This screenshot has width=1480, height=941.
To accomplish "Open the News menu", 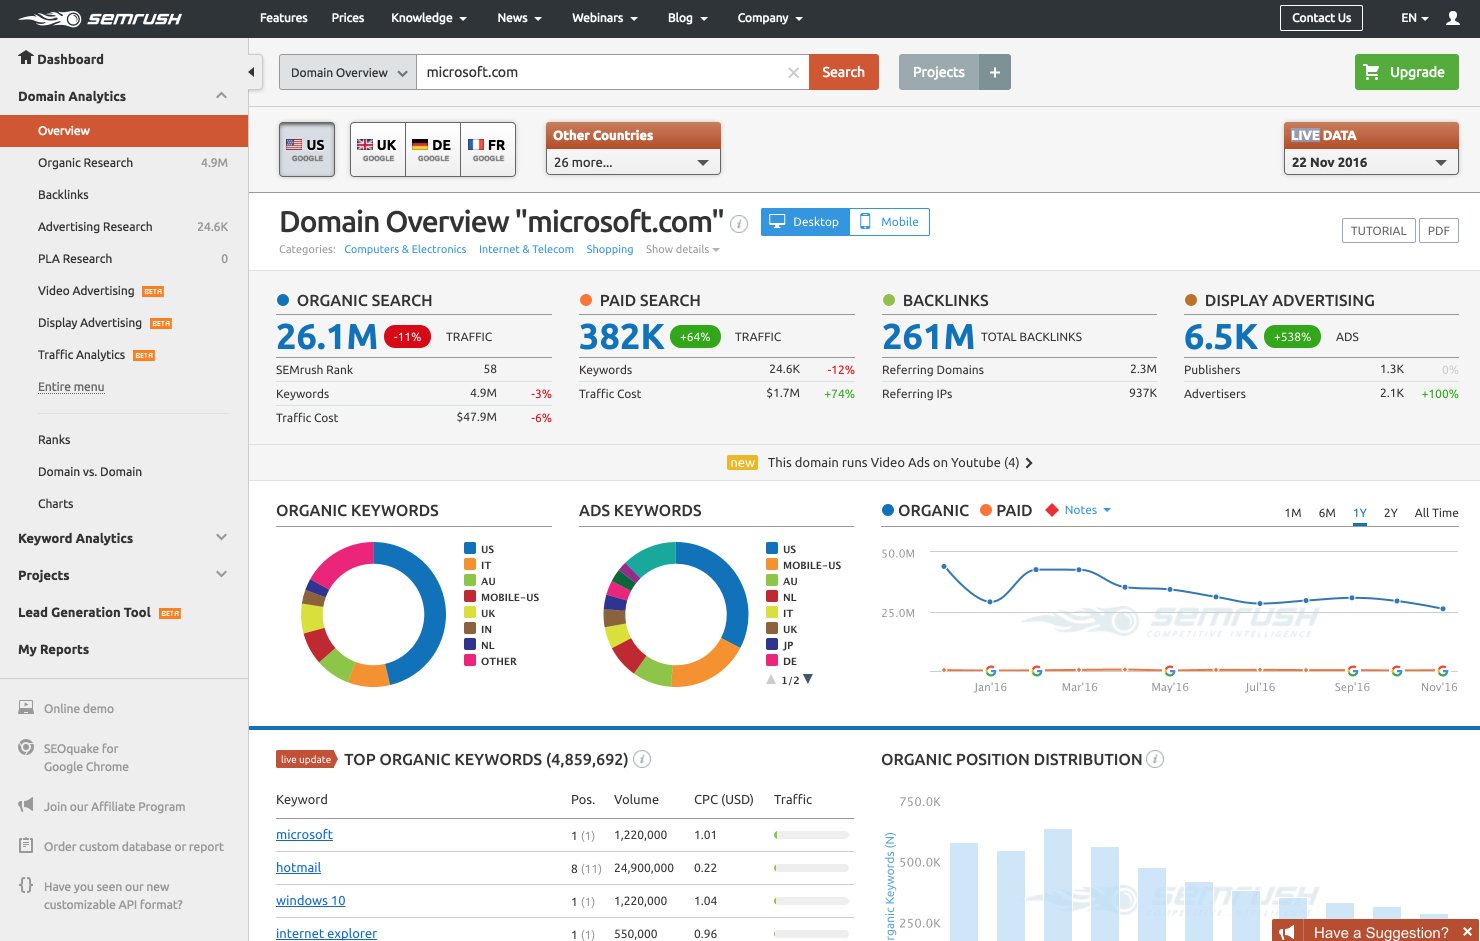I will coord(519,18).
